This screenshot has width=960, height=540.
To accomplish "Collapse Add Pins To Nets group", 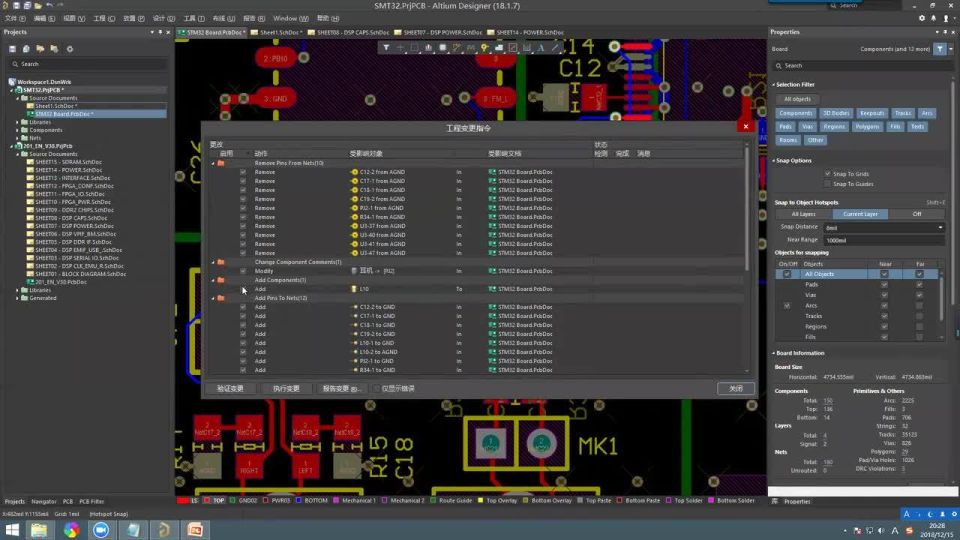I will click(x=213, y=298).
